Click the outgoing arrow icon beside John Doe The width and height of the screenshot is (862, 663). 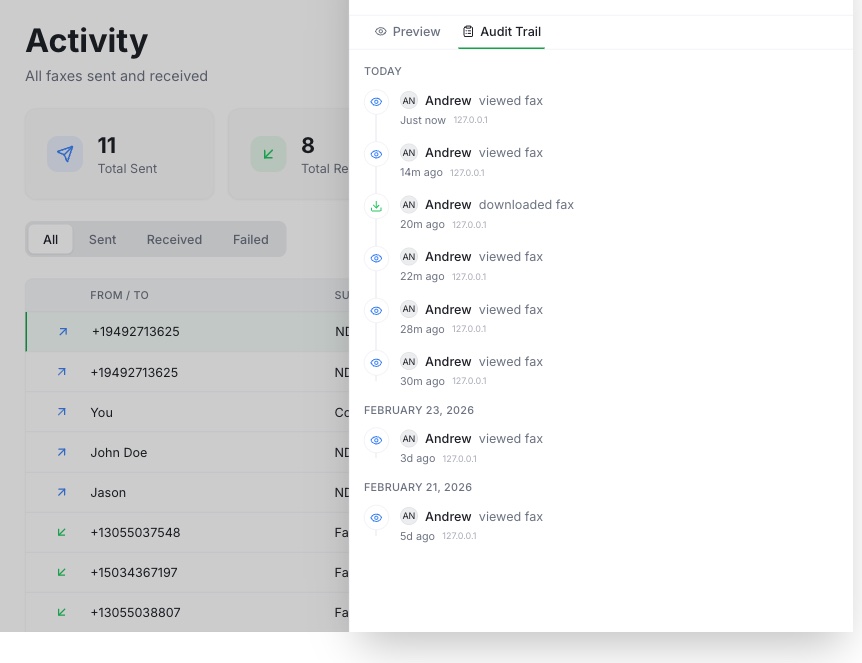(62, 452)
